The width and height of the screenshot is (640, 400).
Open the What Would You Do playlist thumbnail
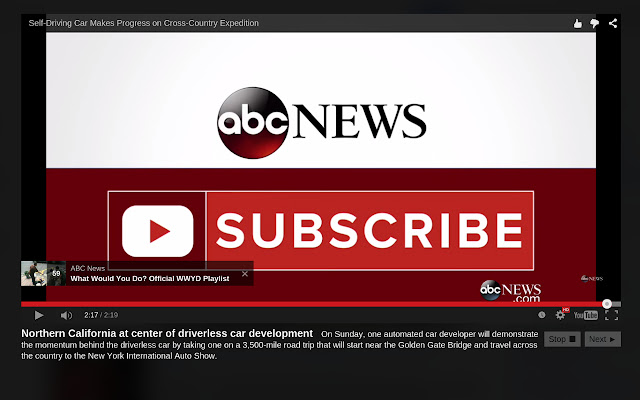click(43, 273)
